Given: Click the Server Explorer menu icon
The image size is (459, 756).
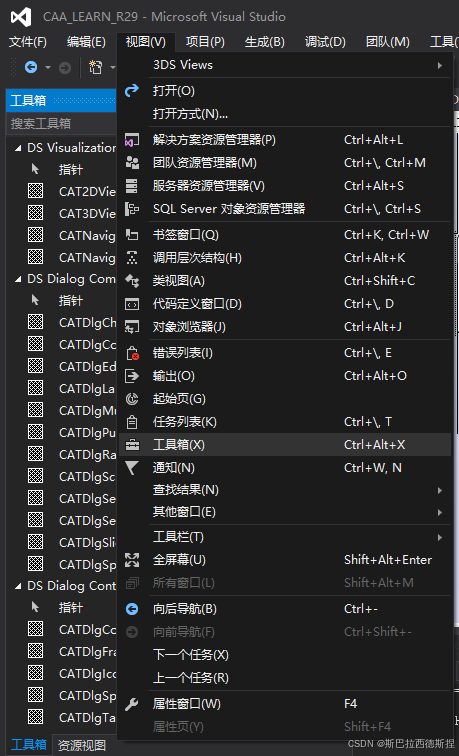Looking at the screenshot, I should (x=132, y=186).
